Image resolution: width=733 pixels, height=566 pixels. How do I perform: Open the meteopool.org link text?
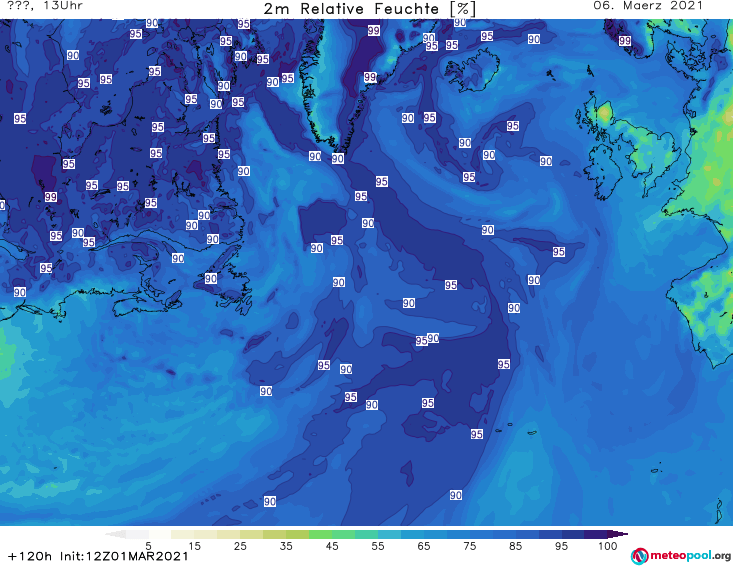(x=690, y=555)
